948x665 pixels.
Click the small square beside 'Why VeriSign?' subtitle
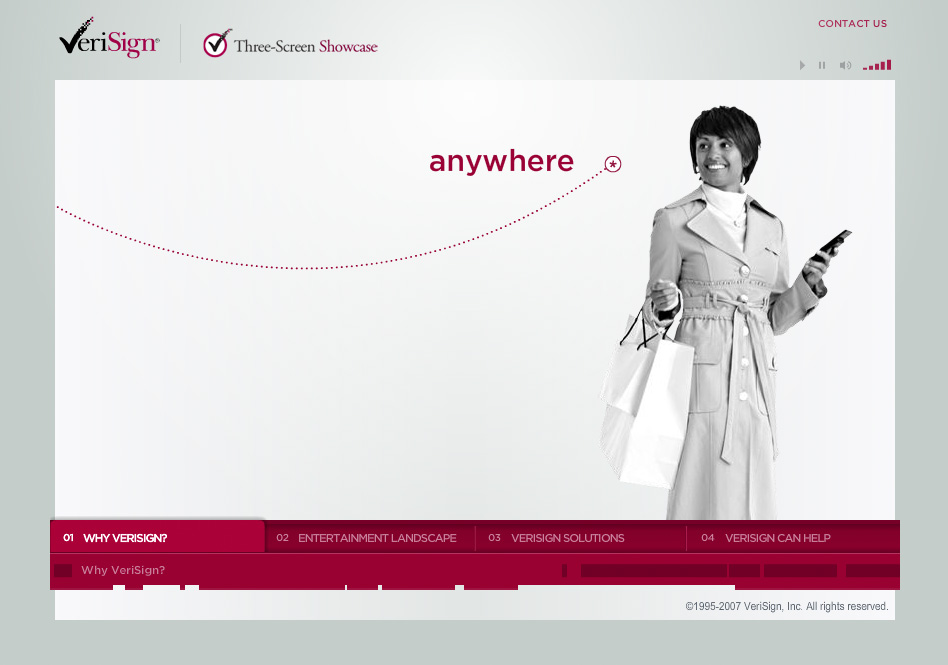pyautogui.click(x=63, y=570)
